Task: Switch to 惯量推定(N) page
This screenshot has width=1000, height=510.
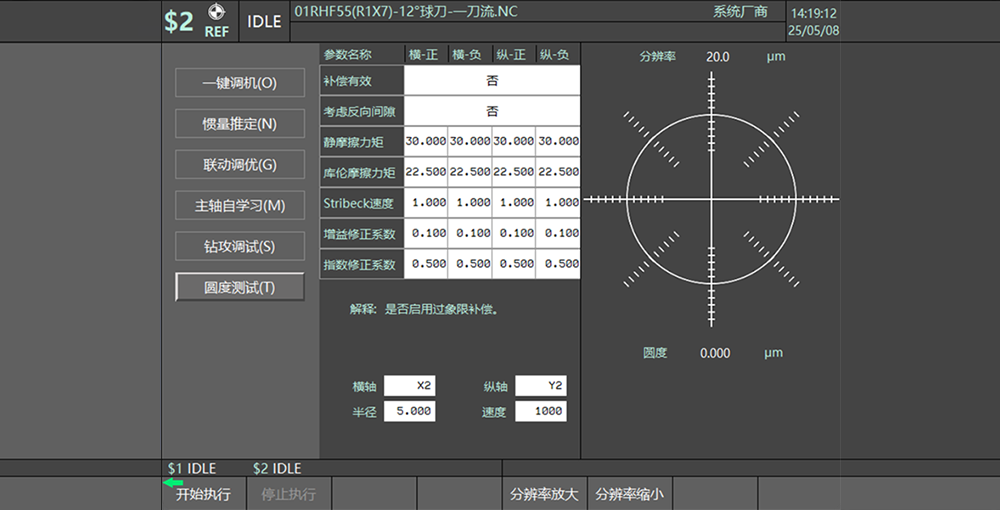Action: click(x=240, y=124)
